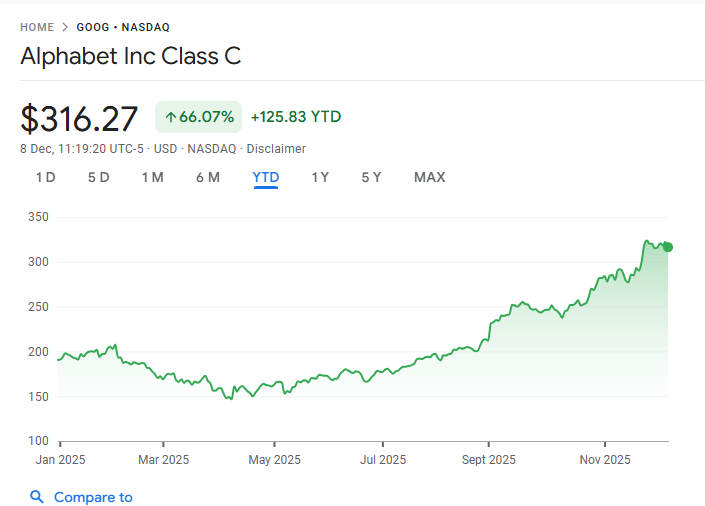Image resolution: width=705 pixels, height=506 pixels.
Task: Switch to the 1D time range
Action: tap(46, 178)
